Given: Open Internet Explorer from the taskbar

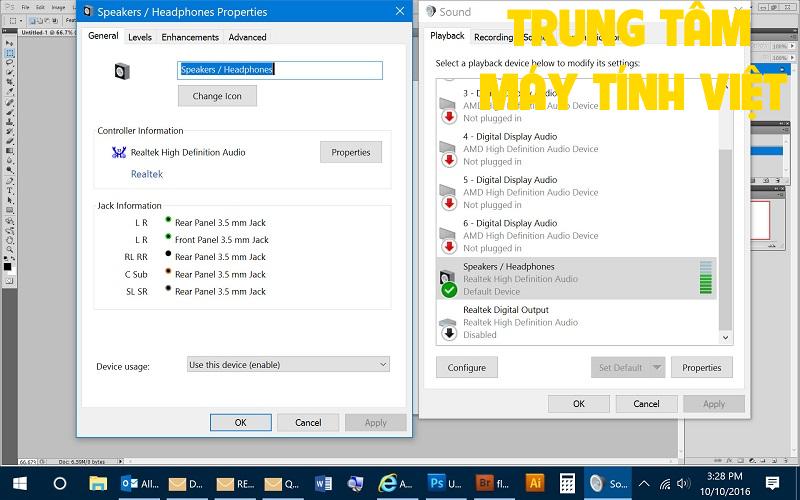Looking at the screenshot, I should tap(397, 483).
